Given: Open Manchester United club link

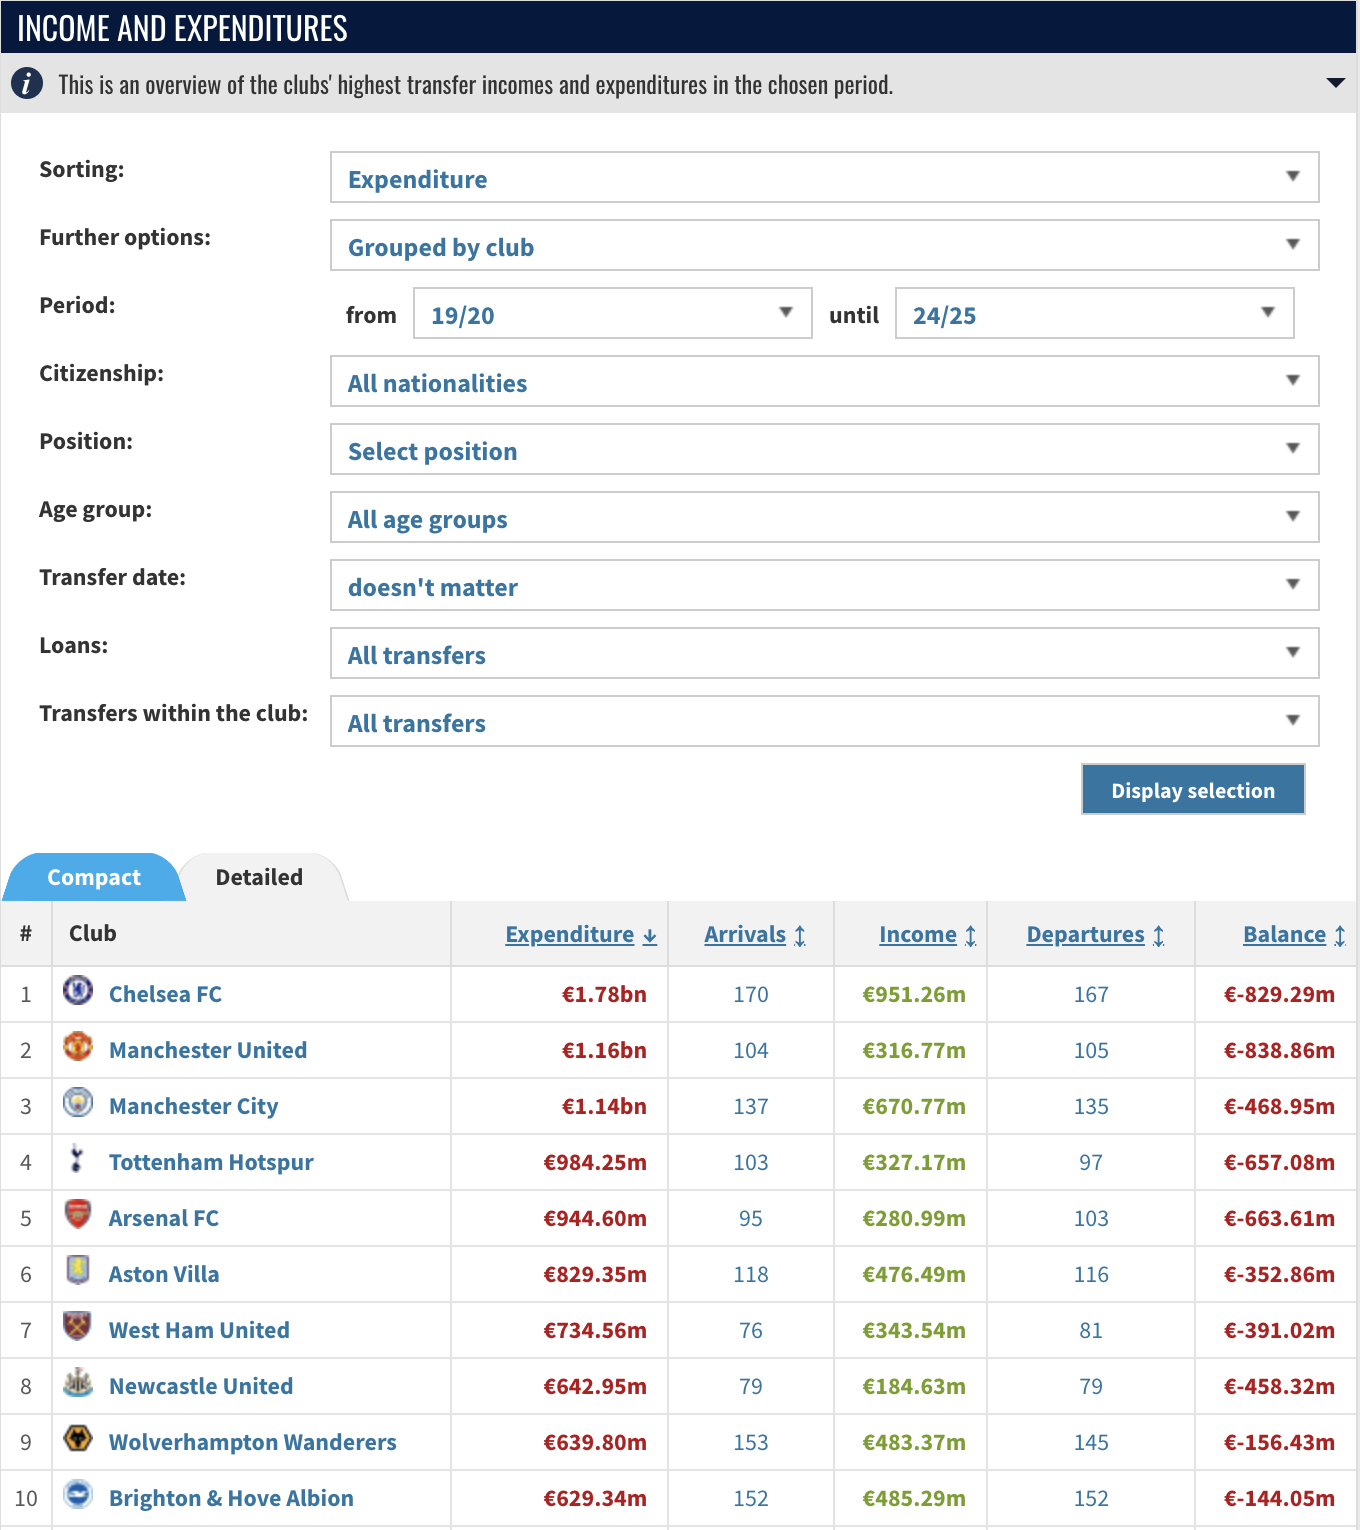Looking at the screenshot, I should [x=208, y=1050].
